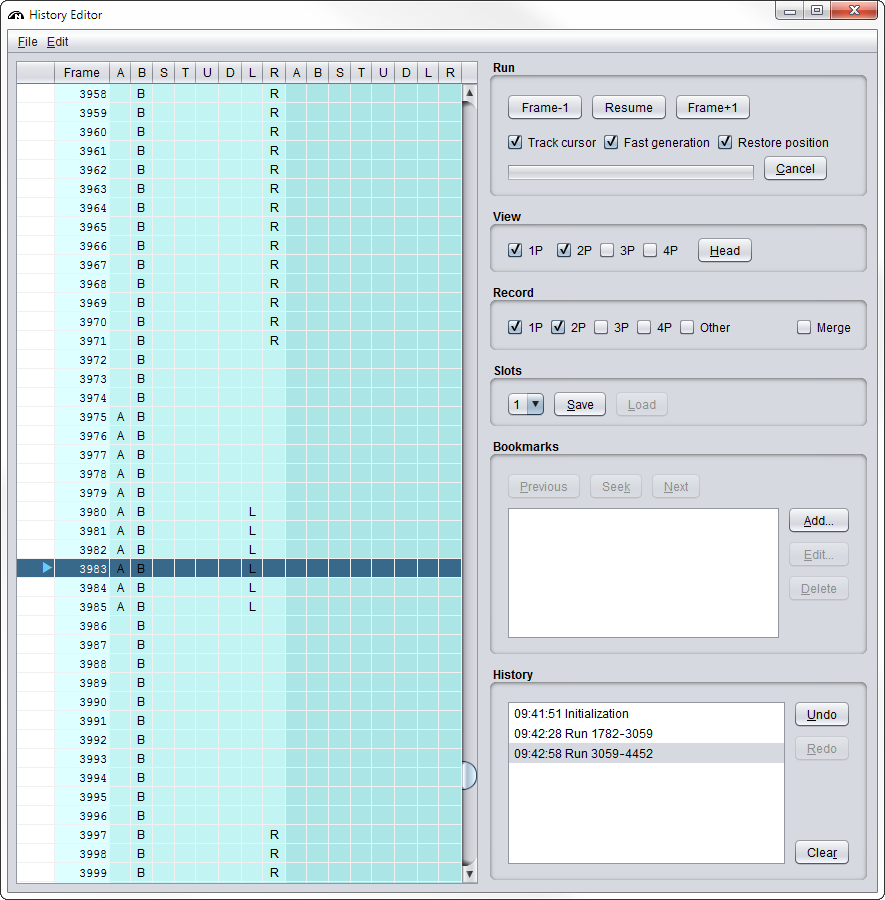Select history entry Run 1782-3059
This screenshot has height=900, width=885.
point(583,734)
